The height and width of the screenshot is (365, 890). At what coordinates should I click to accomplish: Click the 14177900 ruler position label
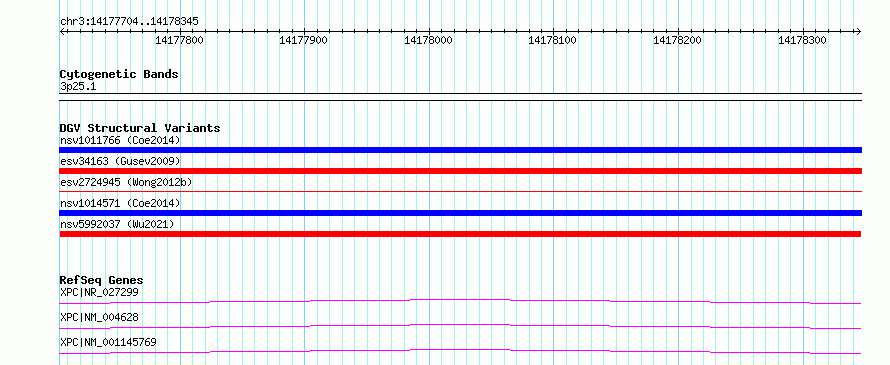pyautogui.click(x=304, y=41)
